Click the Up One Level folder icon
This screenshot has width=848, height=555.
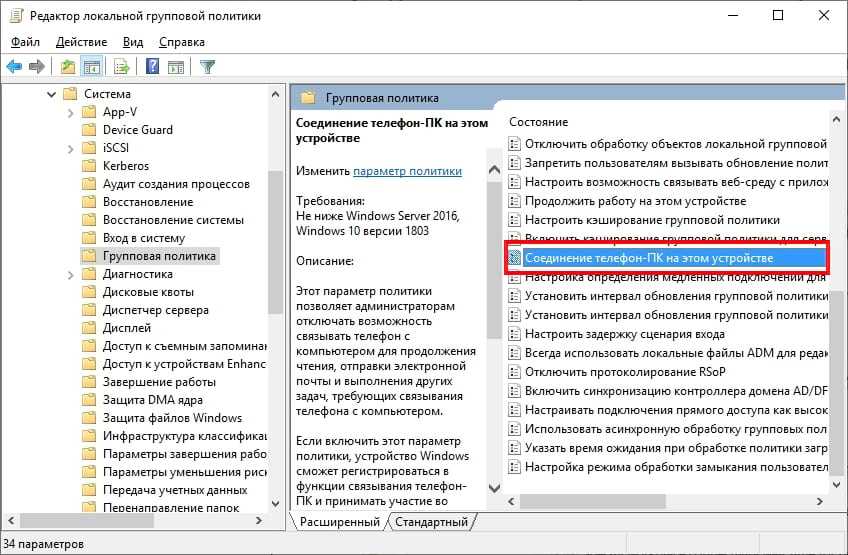point(67,67)
